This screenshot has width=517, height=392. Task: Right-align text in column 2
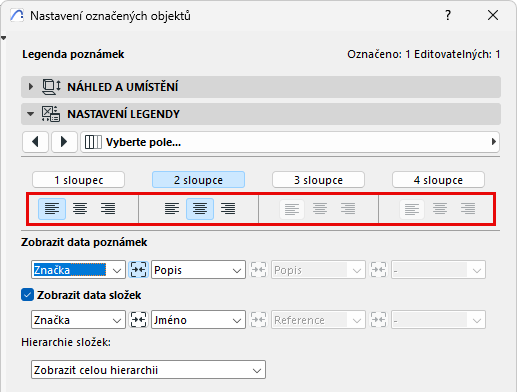(228, 209)
